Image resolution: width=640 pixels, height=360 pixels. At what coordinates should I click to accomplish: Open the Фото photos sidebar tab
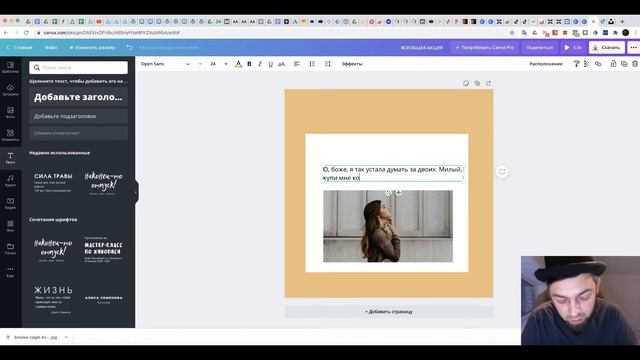(x=11, y=112)
